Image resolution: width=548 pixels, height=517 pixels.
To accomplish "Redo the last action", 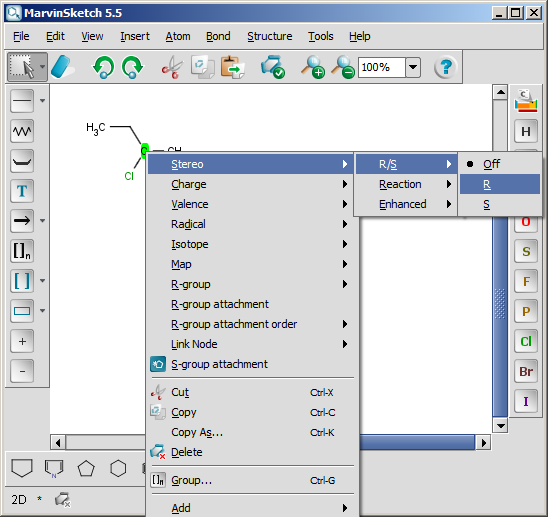I will (x=132, y=67).
